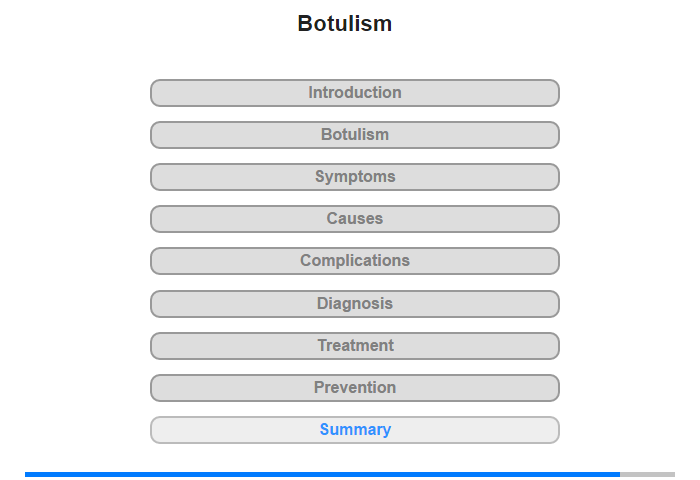
Task: Pick the button between Symptoms and Complications
Action: [354, 219]
